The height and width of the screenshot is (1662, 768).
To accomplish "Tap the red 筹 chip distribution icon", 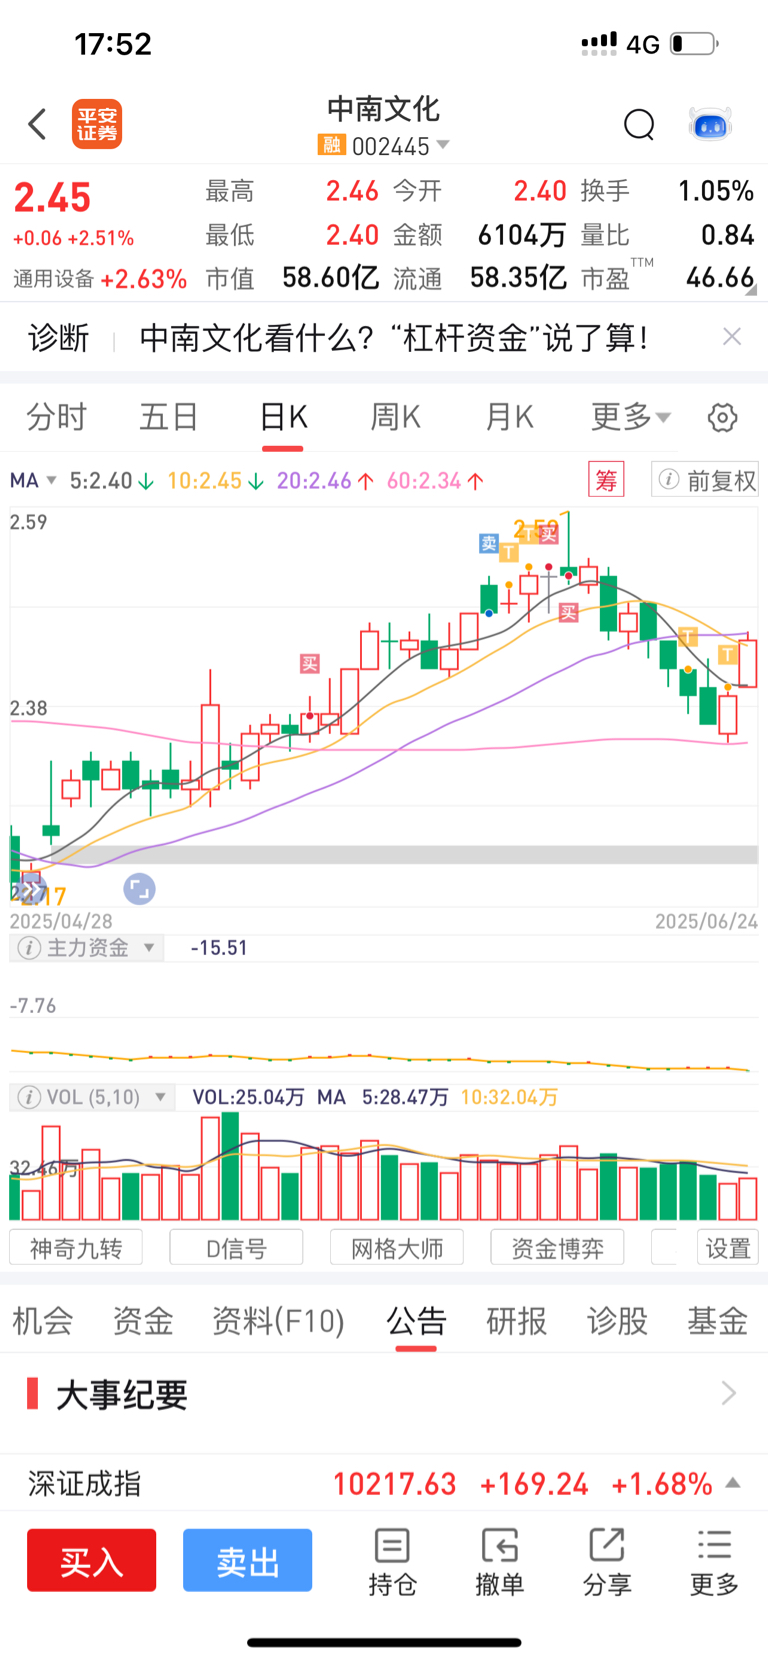I will click(606, 480).
